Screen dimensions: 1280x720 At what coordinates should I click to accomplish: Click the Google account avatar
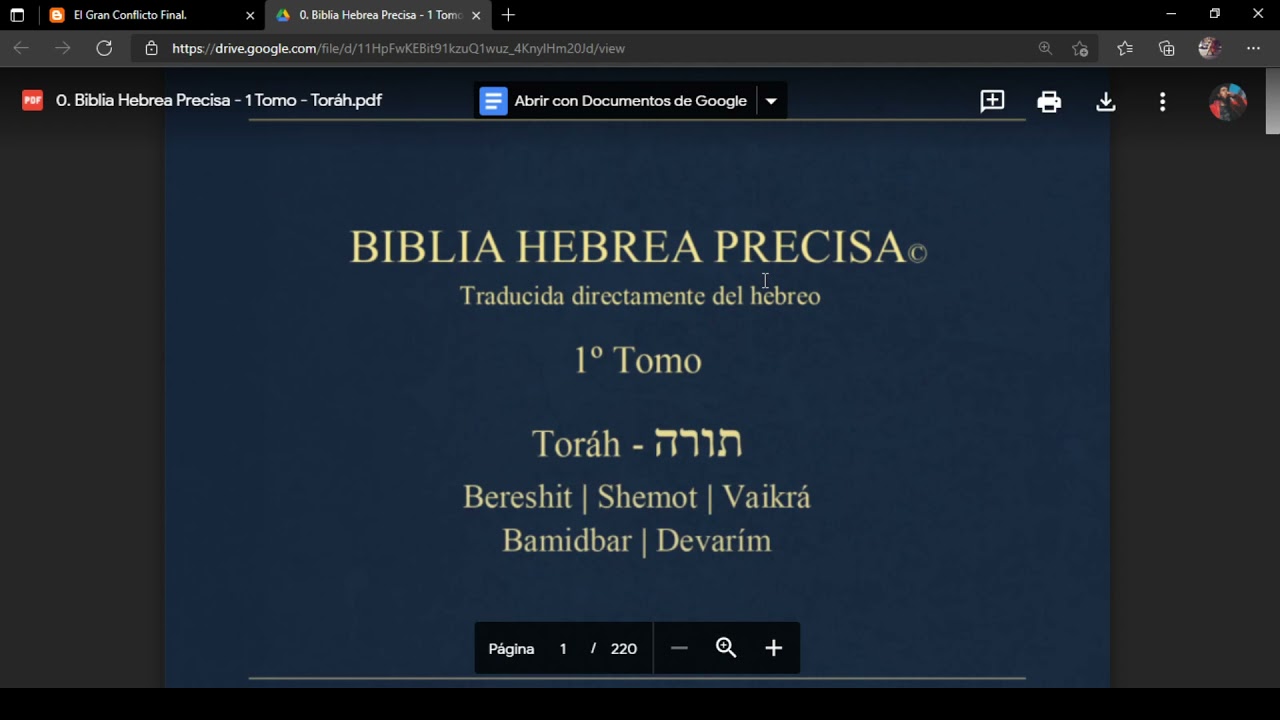coord(1228,101)
